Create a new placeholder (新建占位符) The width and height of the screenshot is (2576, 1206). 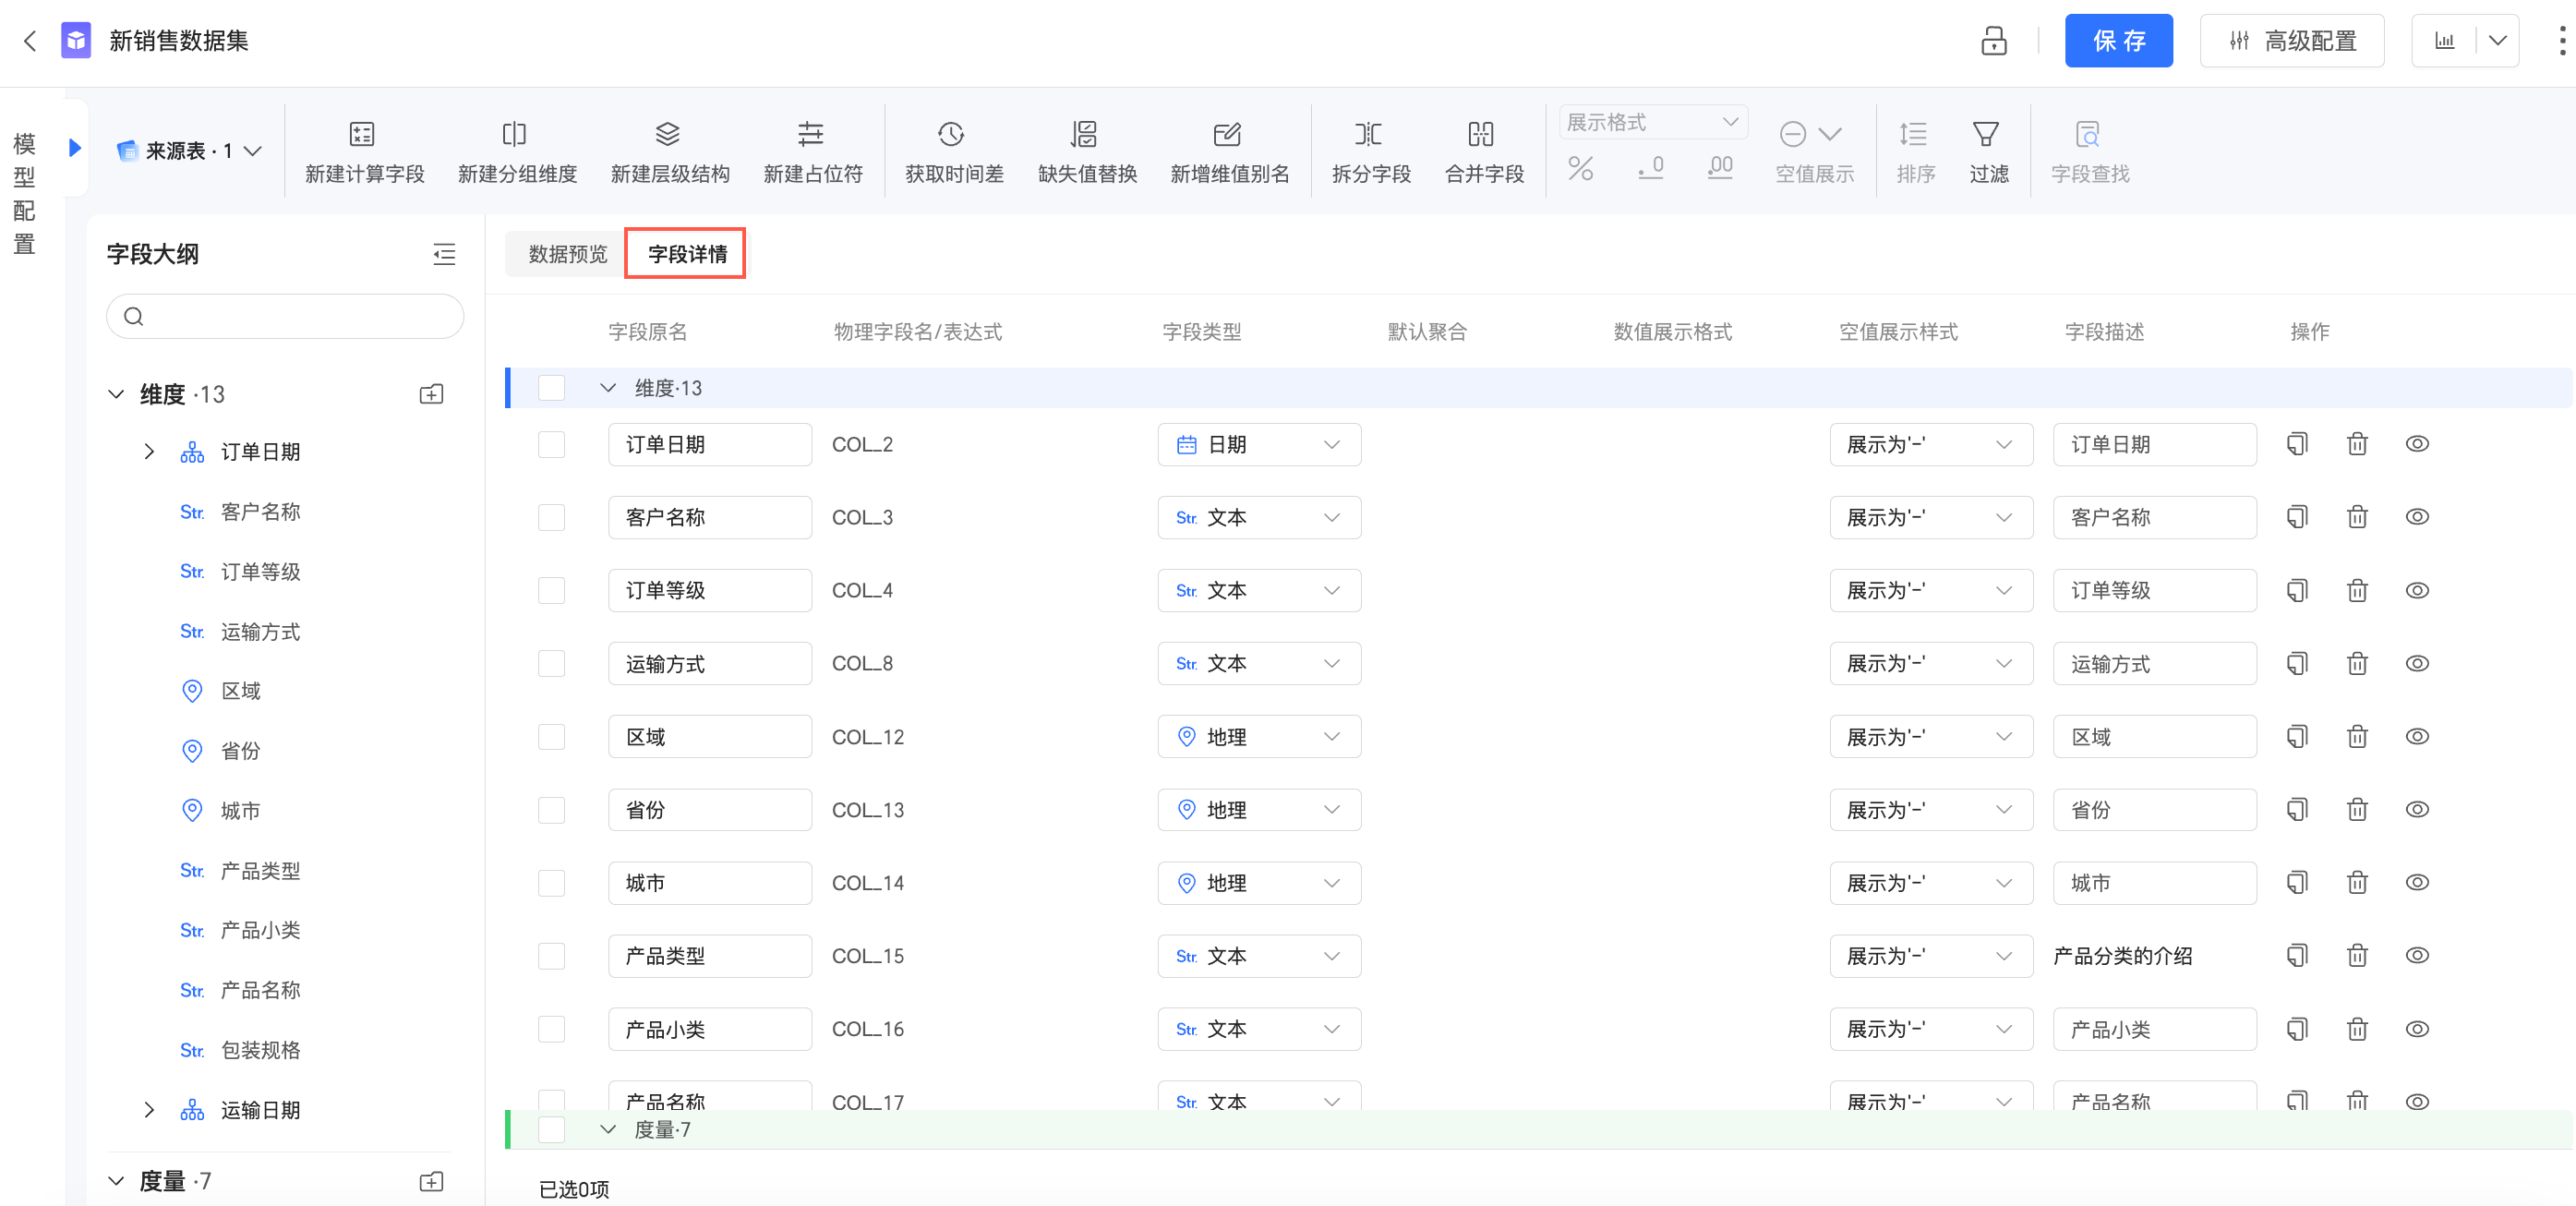tap(812, 151)
